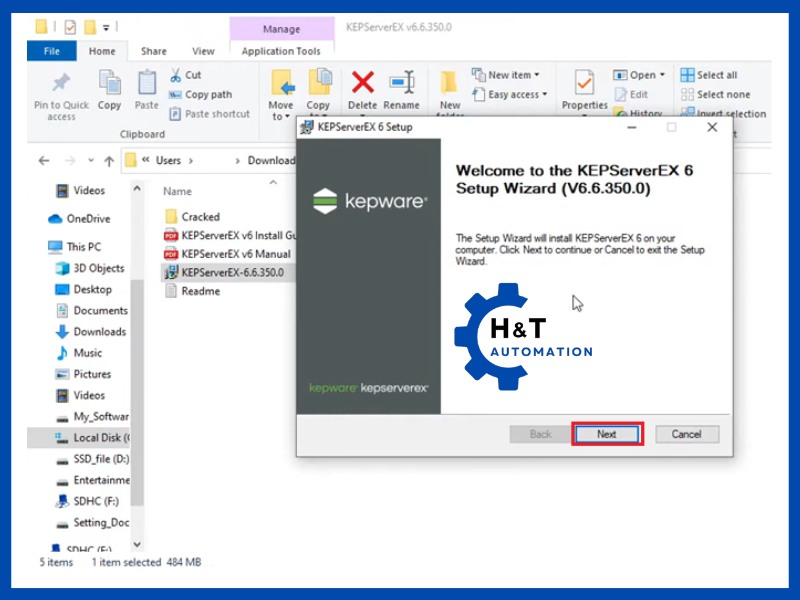Navigate up with the Up arrow button
Viewport: 800px width, 600px height.
108,160
